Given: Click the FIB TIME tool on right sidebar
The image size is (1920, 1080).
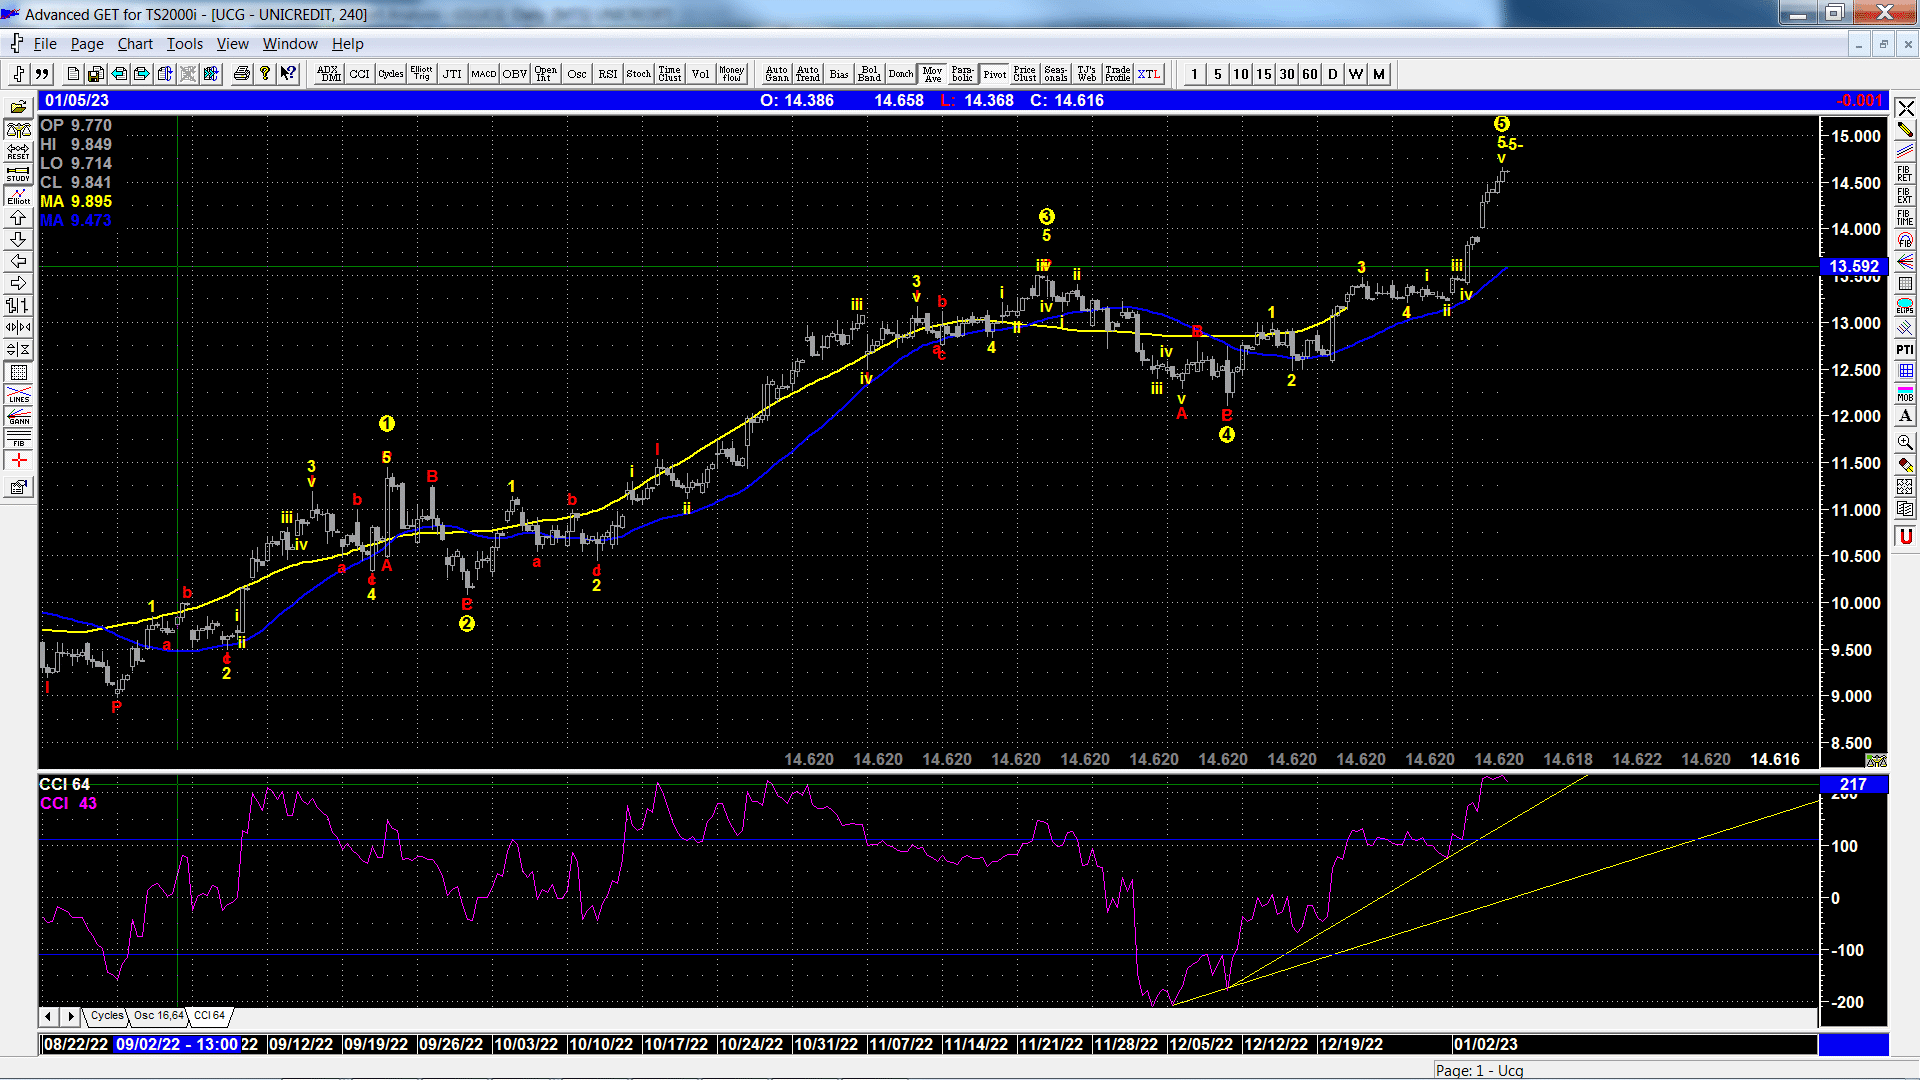Looking at the screenshot, I should pyautogui.click(x=1905, y=217).
